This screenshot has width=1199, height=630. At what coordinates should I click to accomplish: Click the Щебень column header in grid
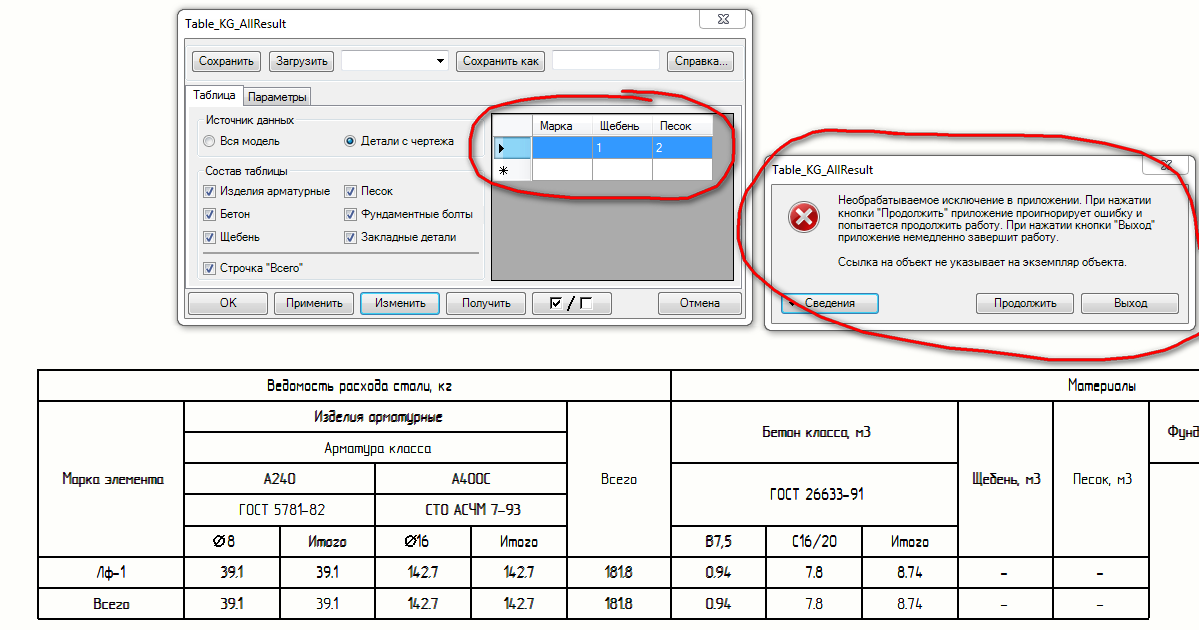click(x=622, y=126)
